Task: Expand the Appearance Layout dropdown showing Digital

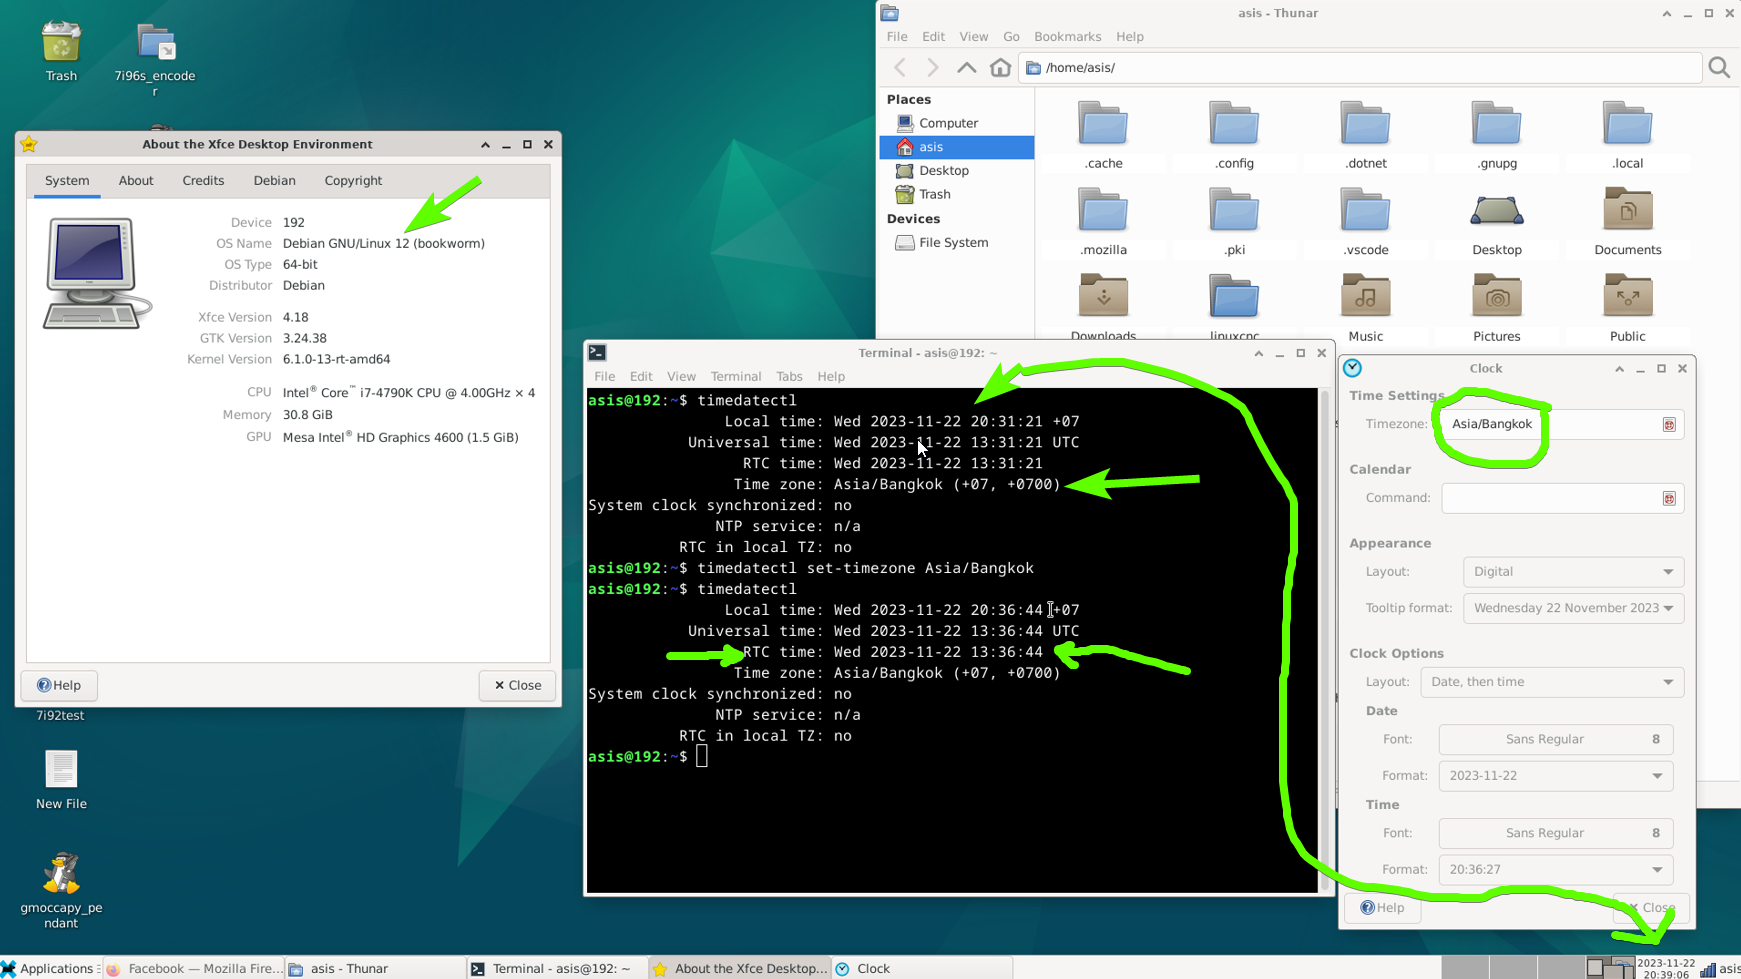Action: pyautogui.click(x=1573, y=572)
